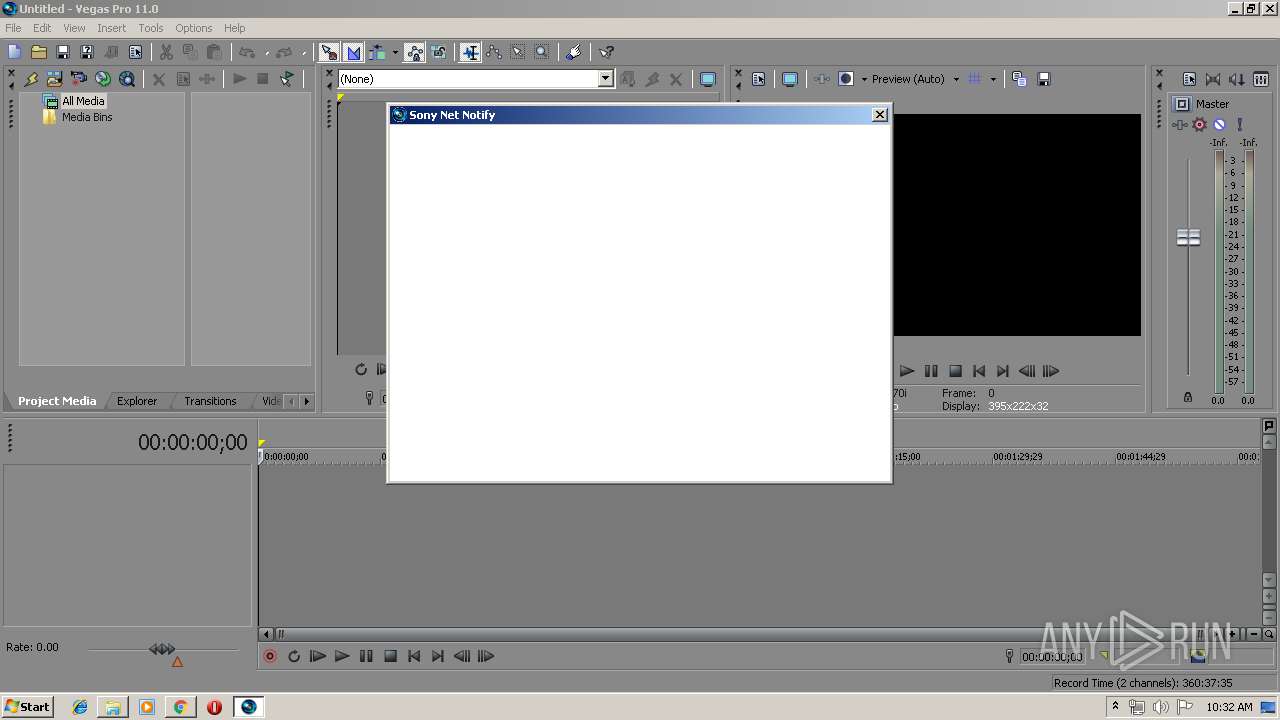
Task: Toggle Lock Envelopes to Events
Action: [414, 52]
